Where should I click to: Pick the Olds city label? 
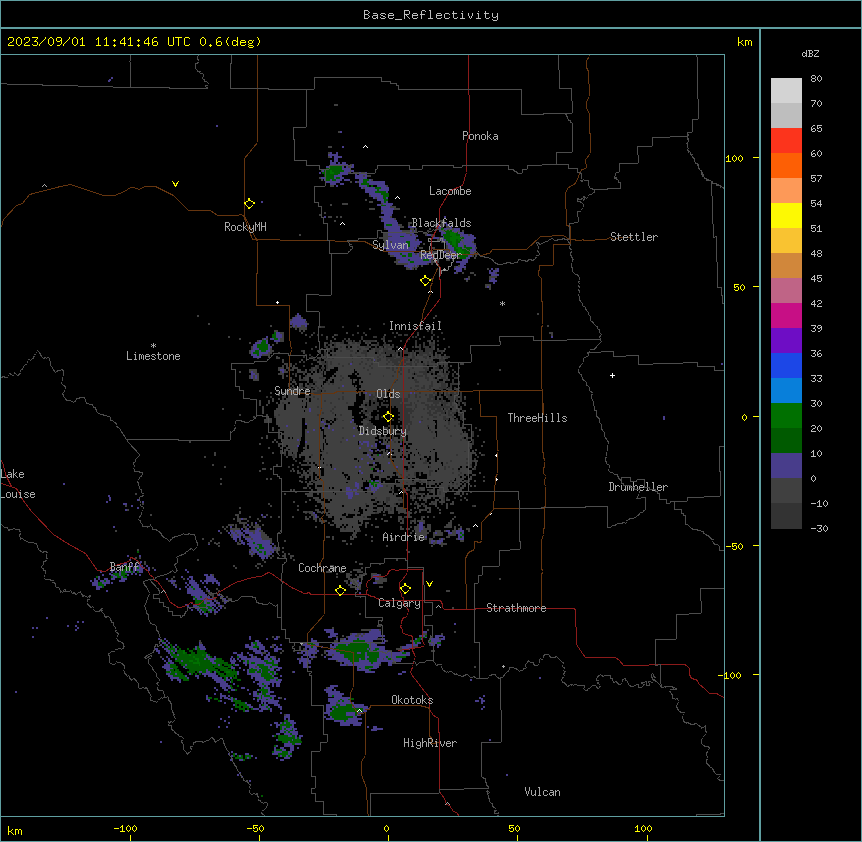coord(388,394)
